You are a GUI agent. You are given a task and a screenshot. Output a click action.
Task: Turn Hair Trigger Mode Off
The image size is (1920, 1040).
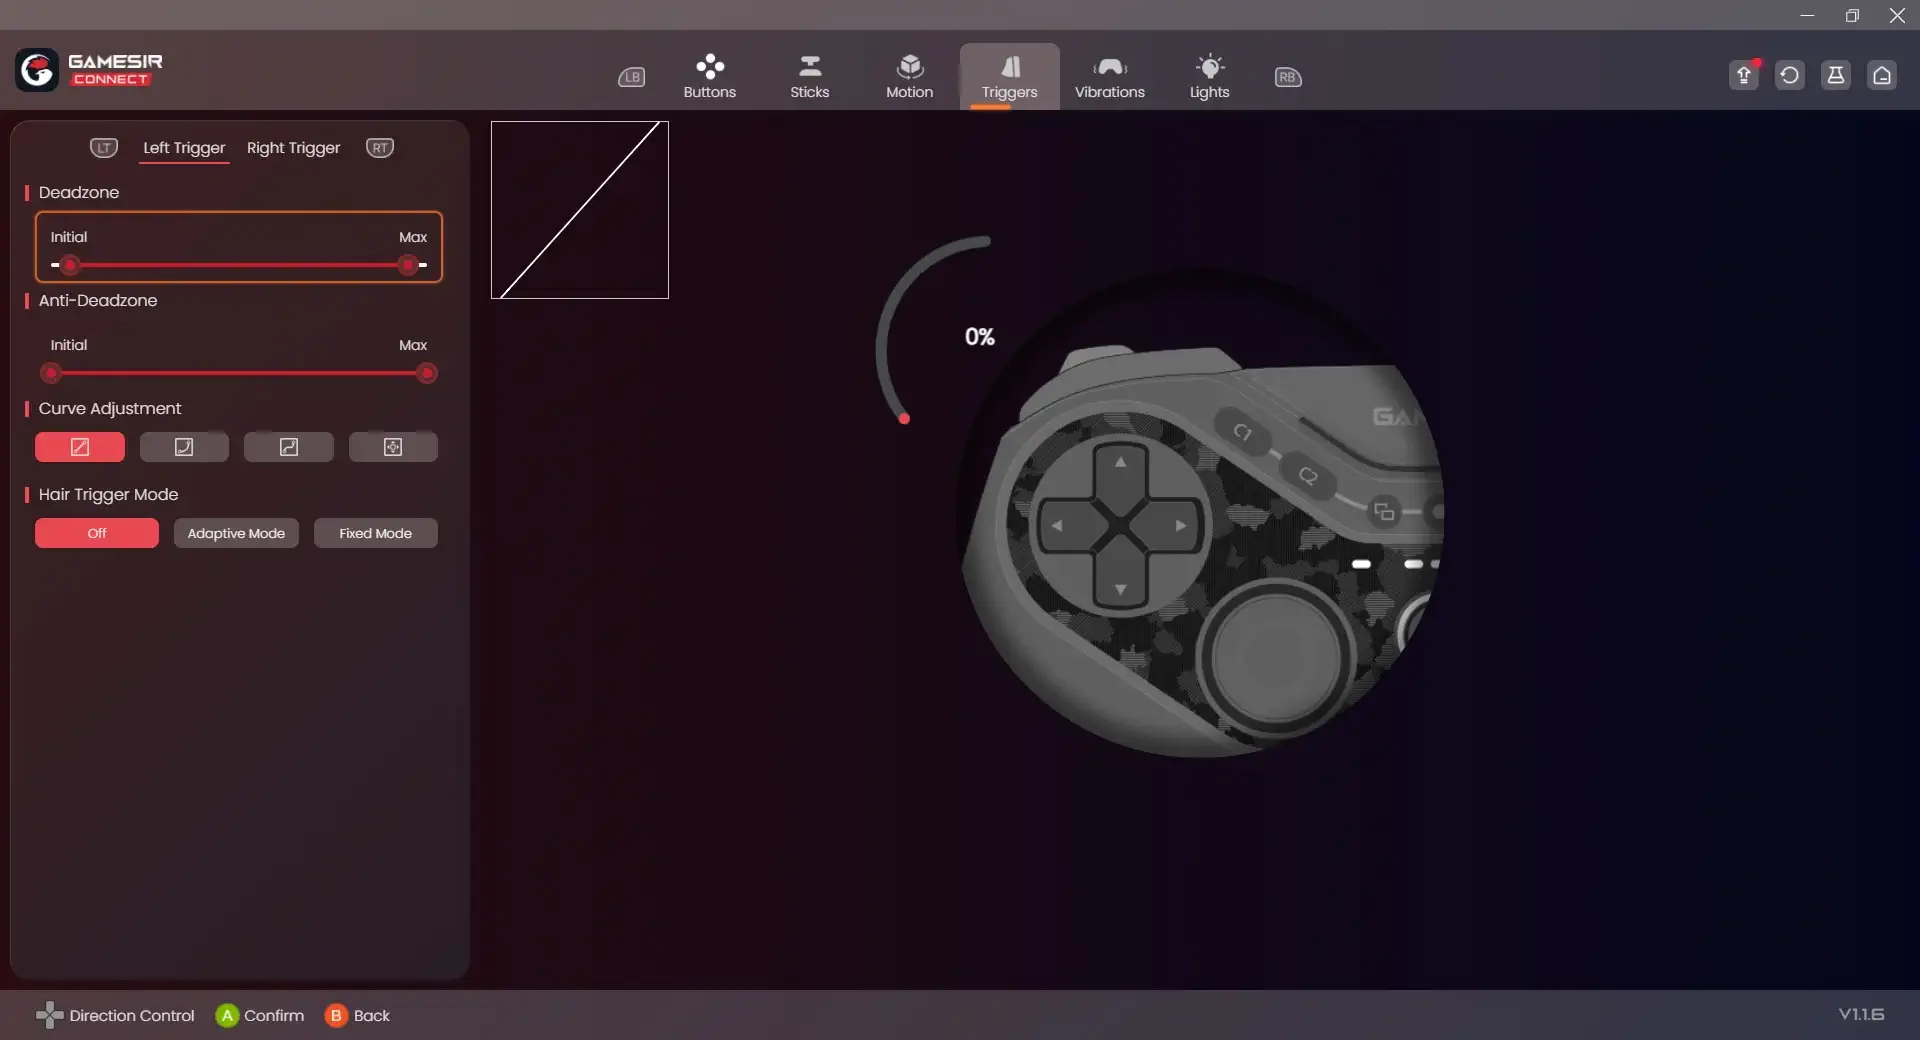click(x=97, y=533)
